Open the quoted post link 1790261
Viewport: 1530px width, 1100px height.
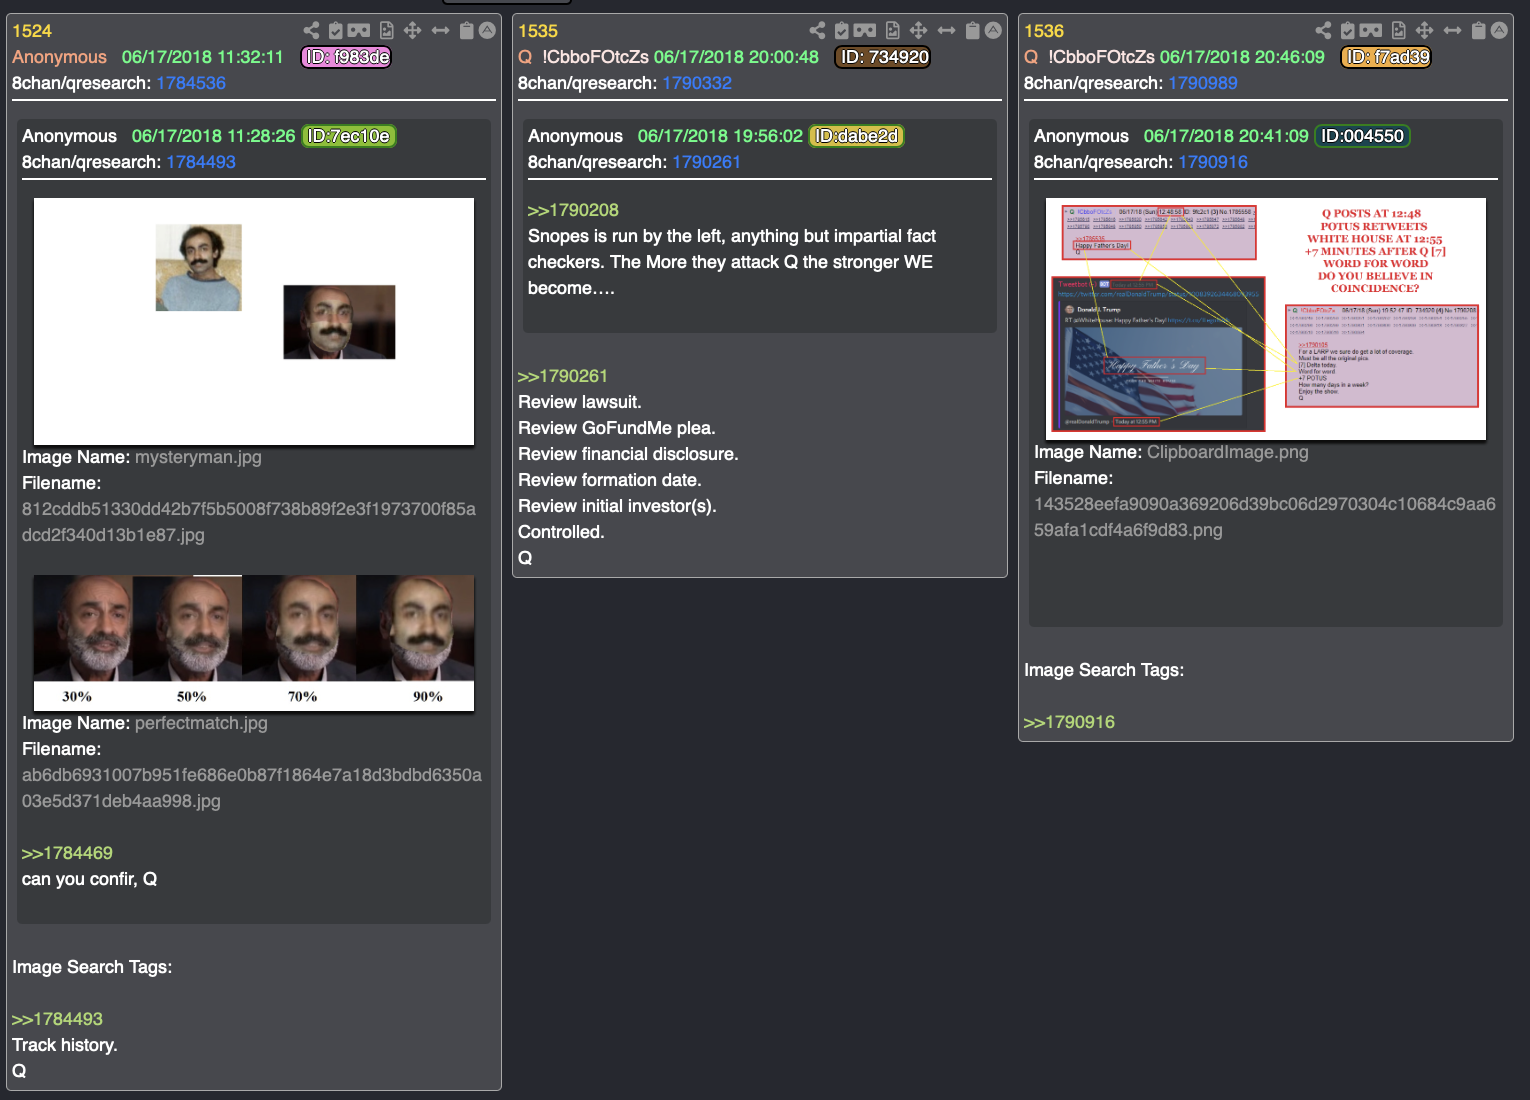tap(707, 162)
